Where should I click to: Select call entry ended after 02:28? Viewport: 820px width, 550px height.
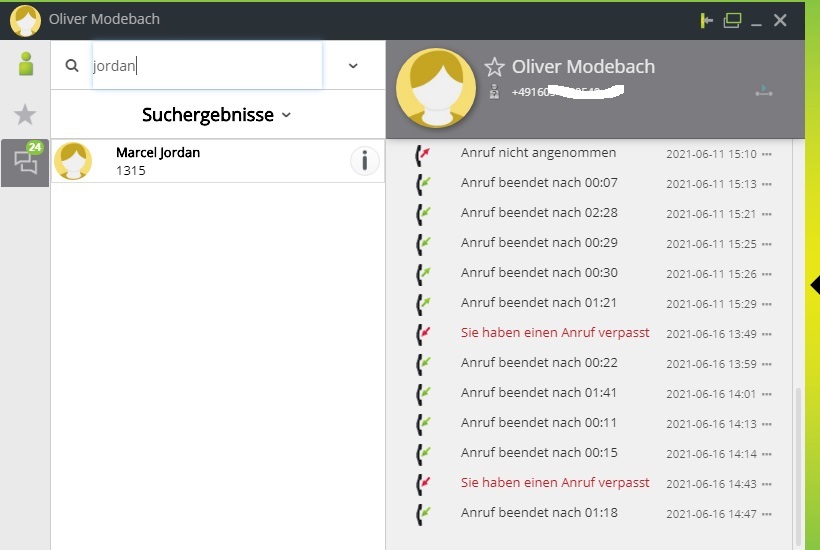pos(539,213)
